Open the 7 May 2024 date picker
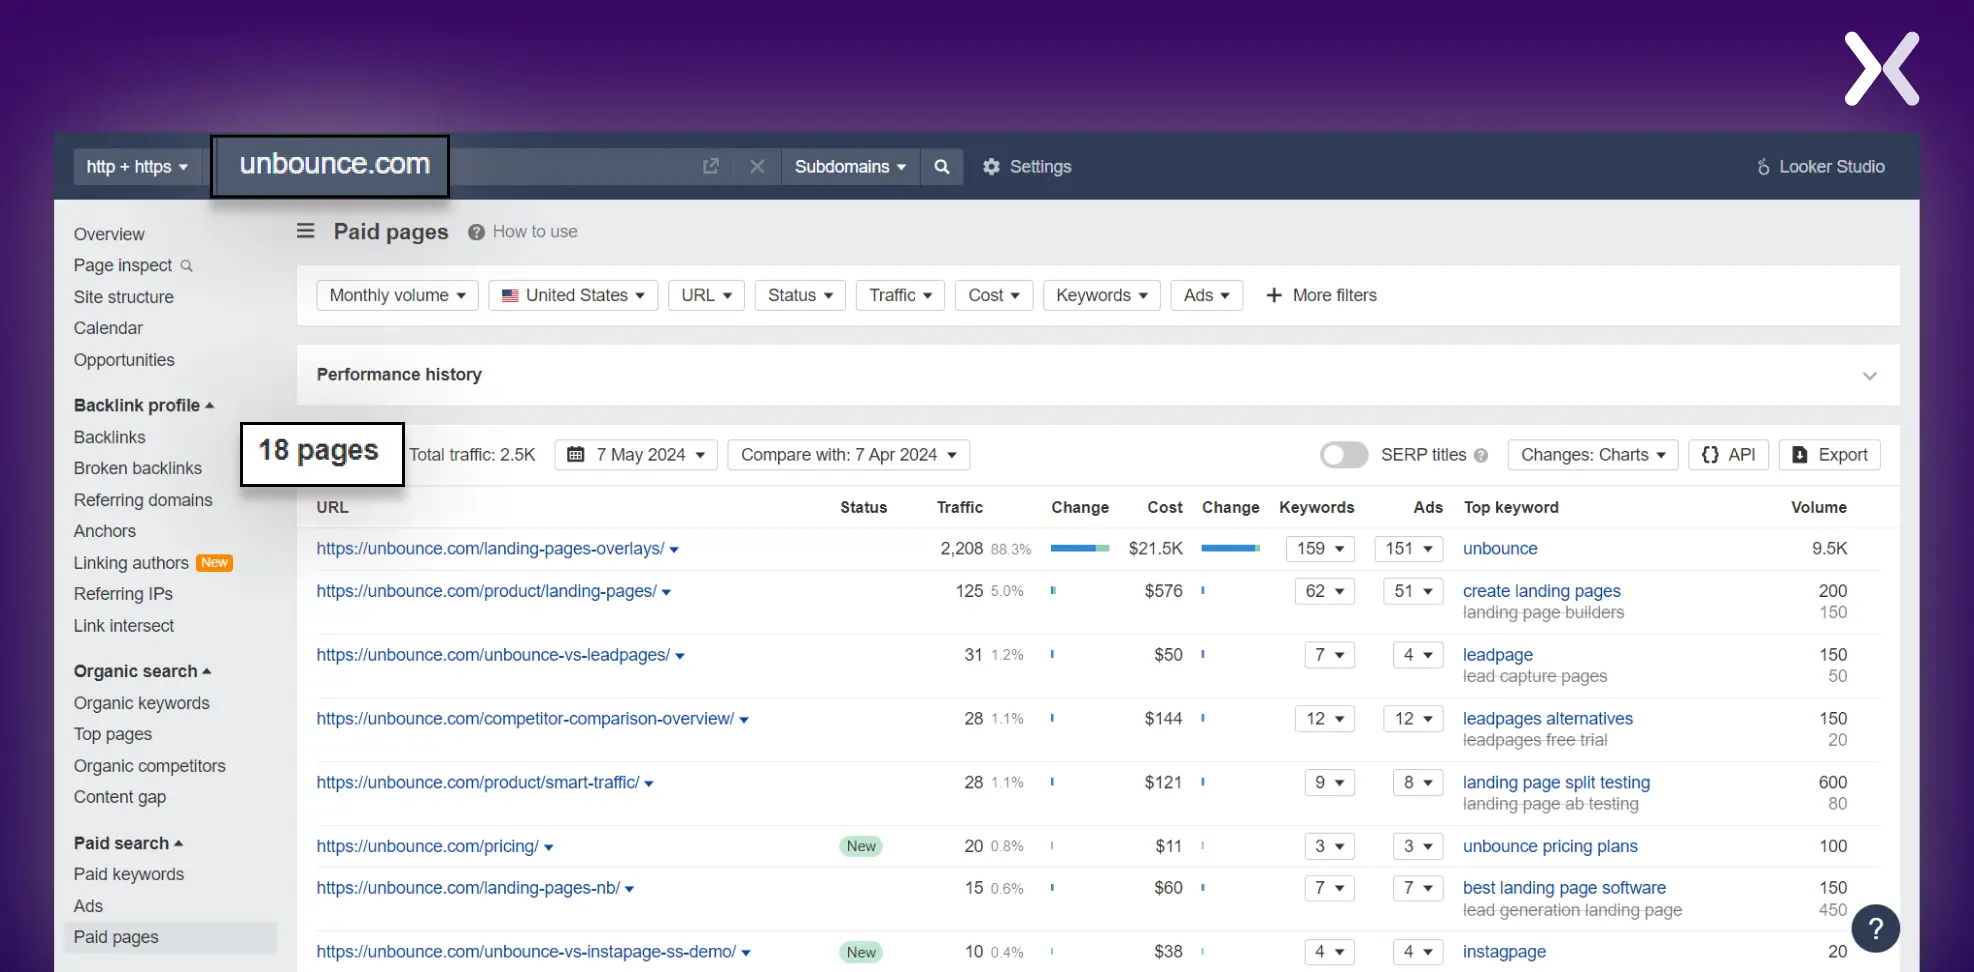The image size is (1974, 972). 636,455
